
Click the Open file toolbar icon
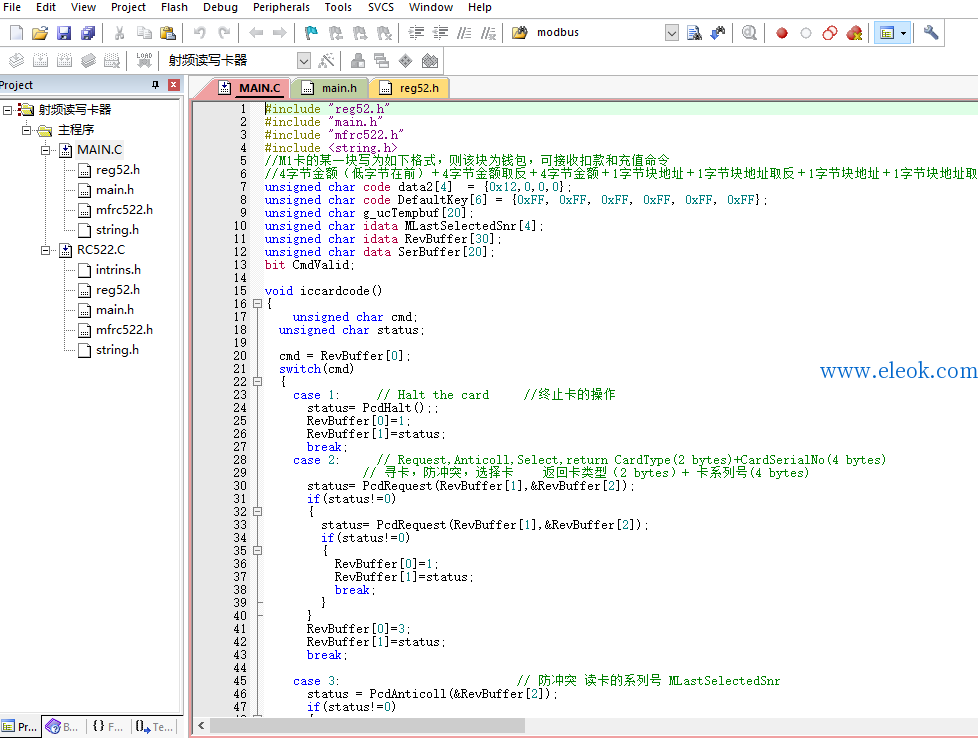click(40, 32)
